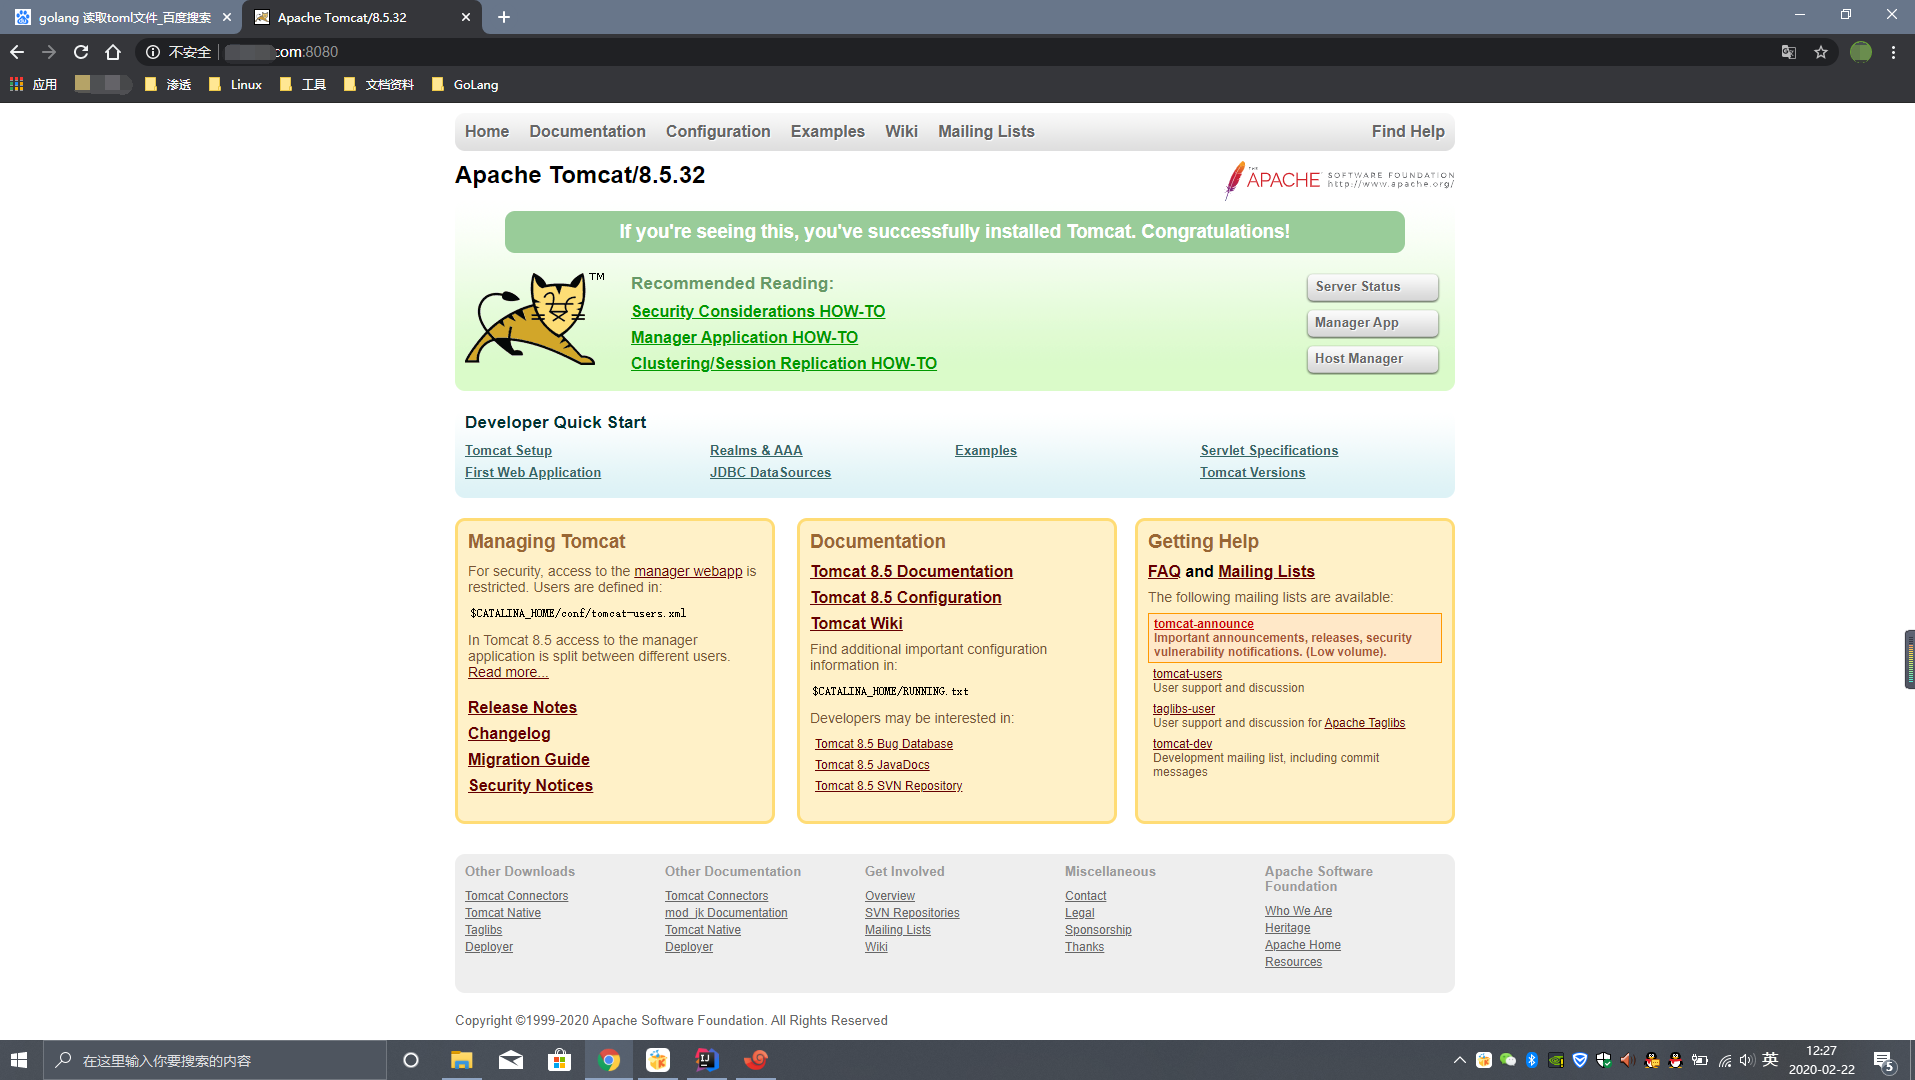Open the Chrome profile avatar
The width and height of the screenshot is (1915, 1080).
(x=1861, y=52)
